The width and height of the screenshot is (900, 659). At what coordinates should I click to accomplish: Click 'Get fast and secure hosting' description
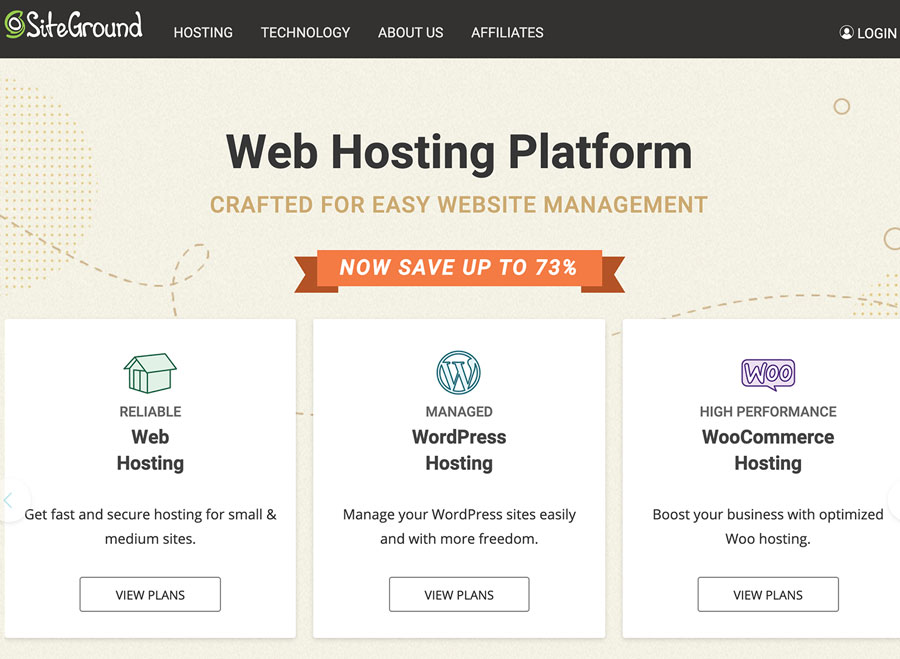coord(150,526)
